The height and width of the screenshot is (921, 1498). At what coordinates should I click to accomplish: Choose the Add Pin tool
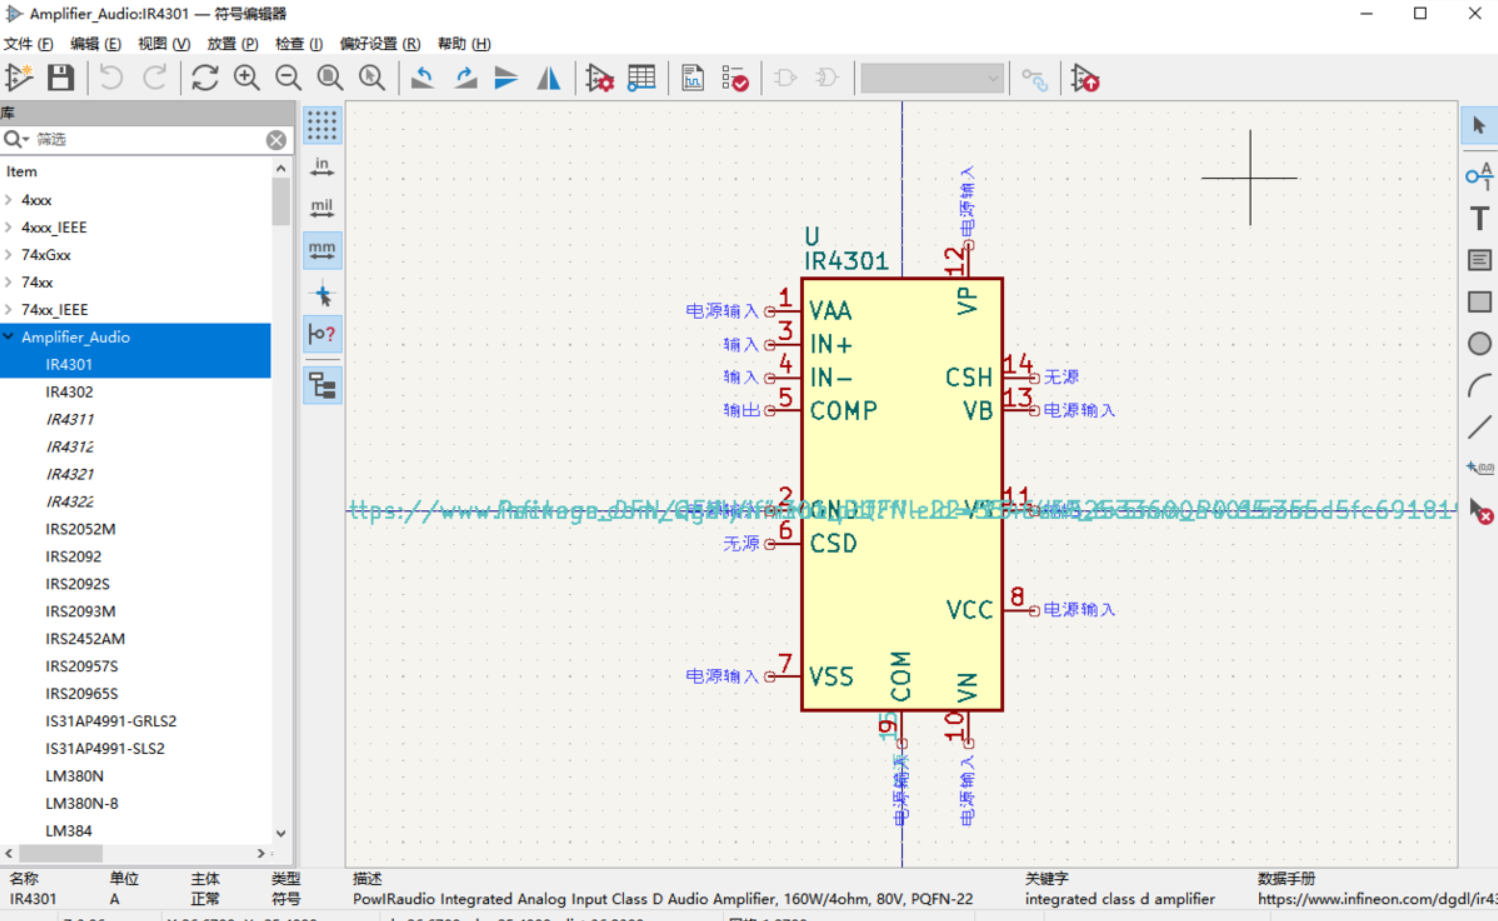coord(1479,176)
